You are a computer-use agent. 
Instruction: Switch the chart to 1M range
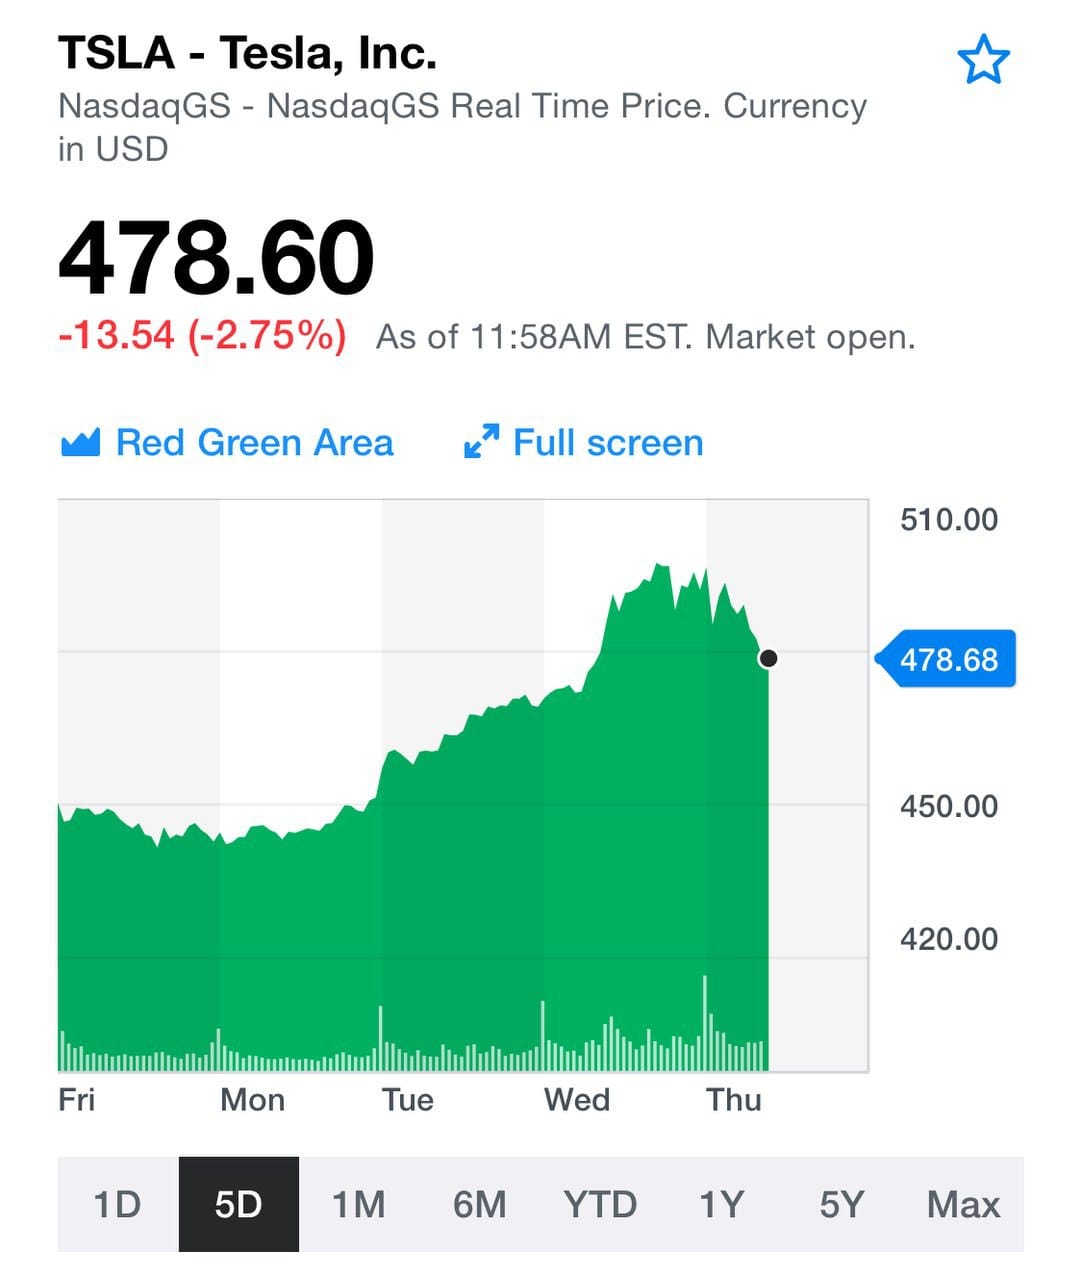(359, 1204)
